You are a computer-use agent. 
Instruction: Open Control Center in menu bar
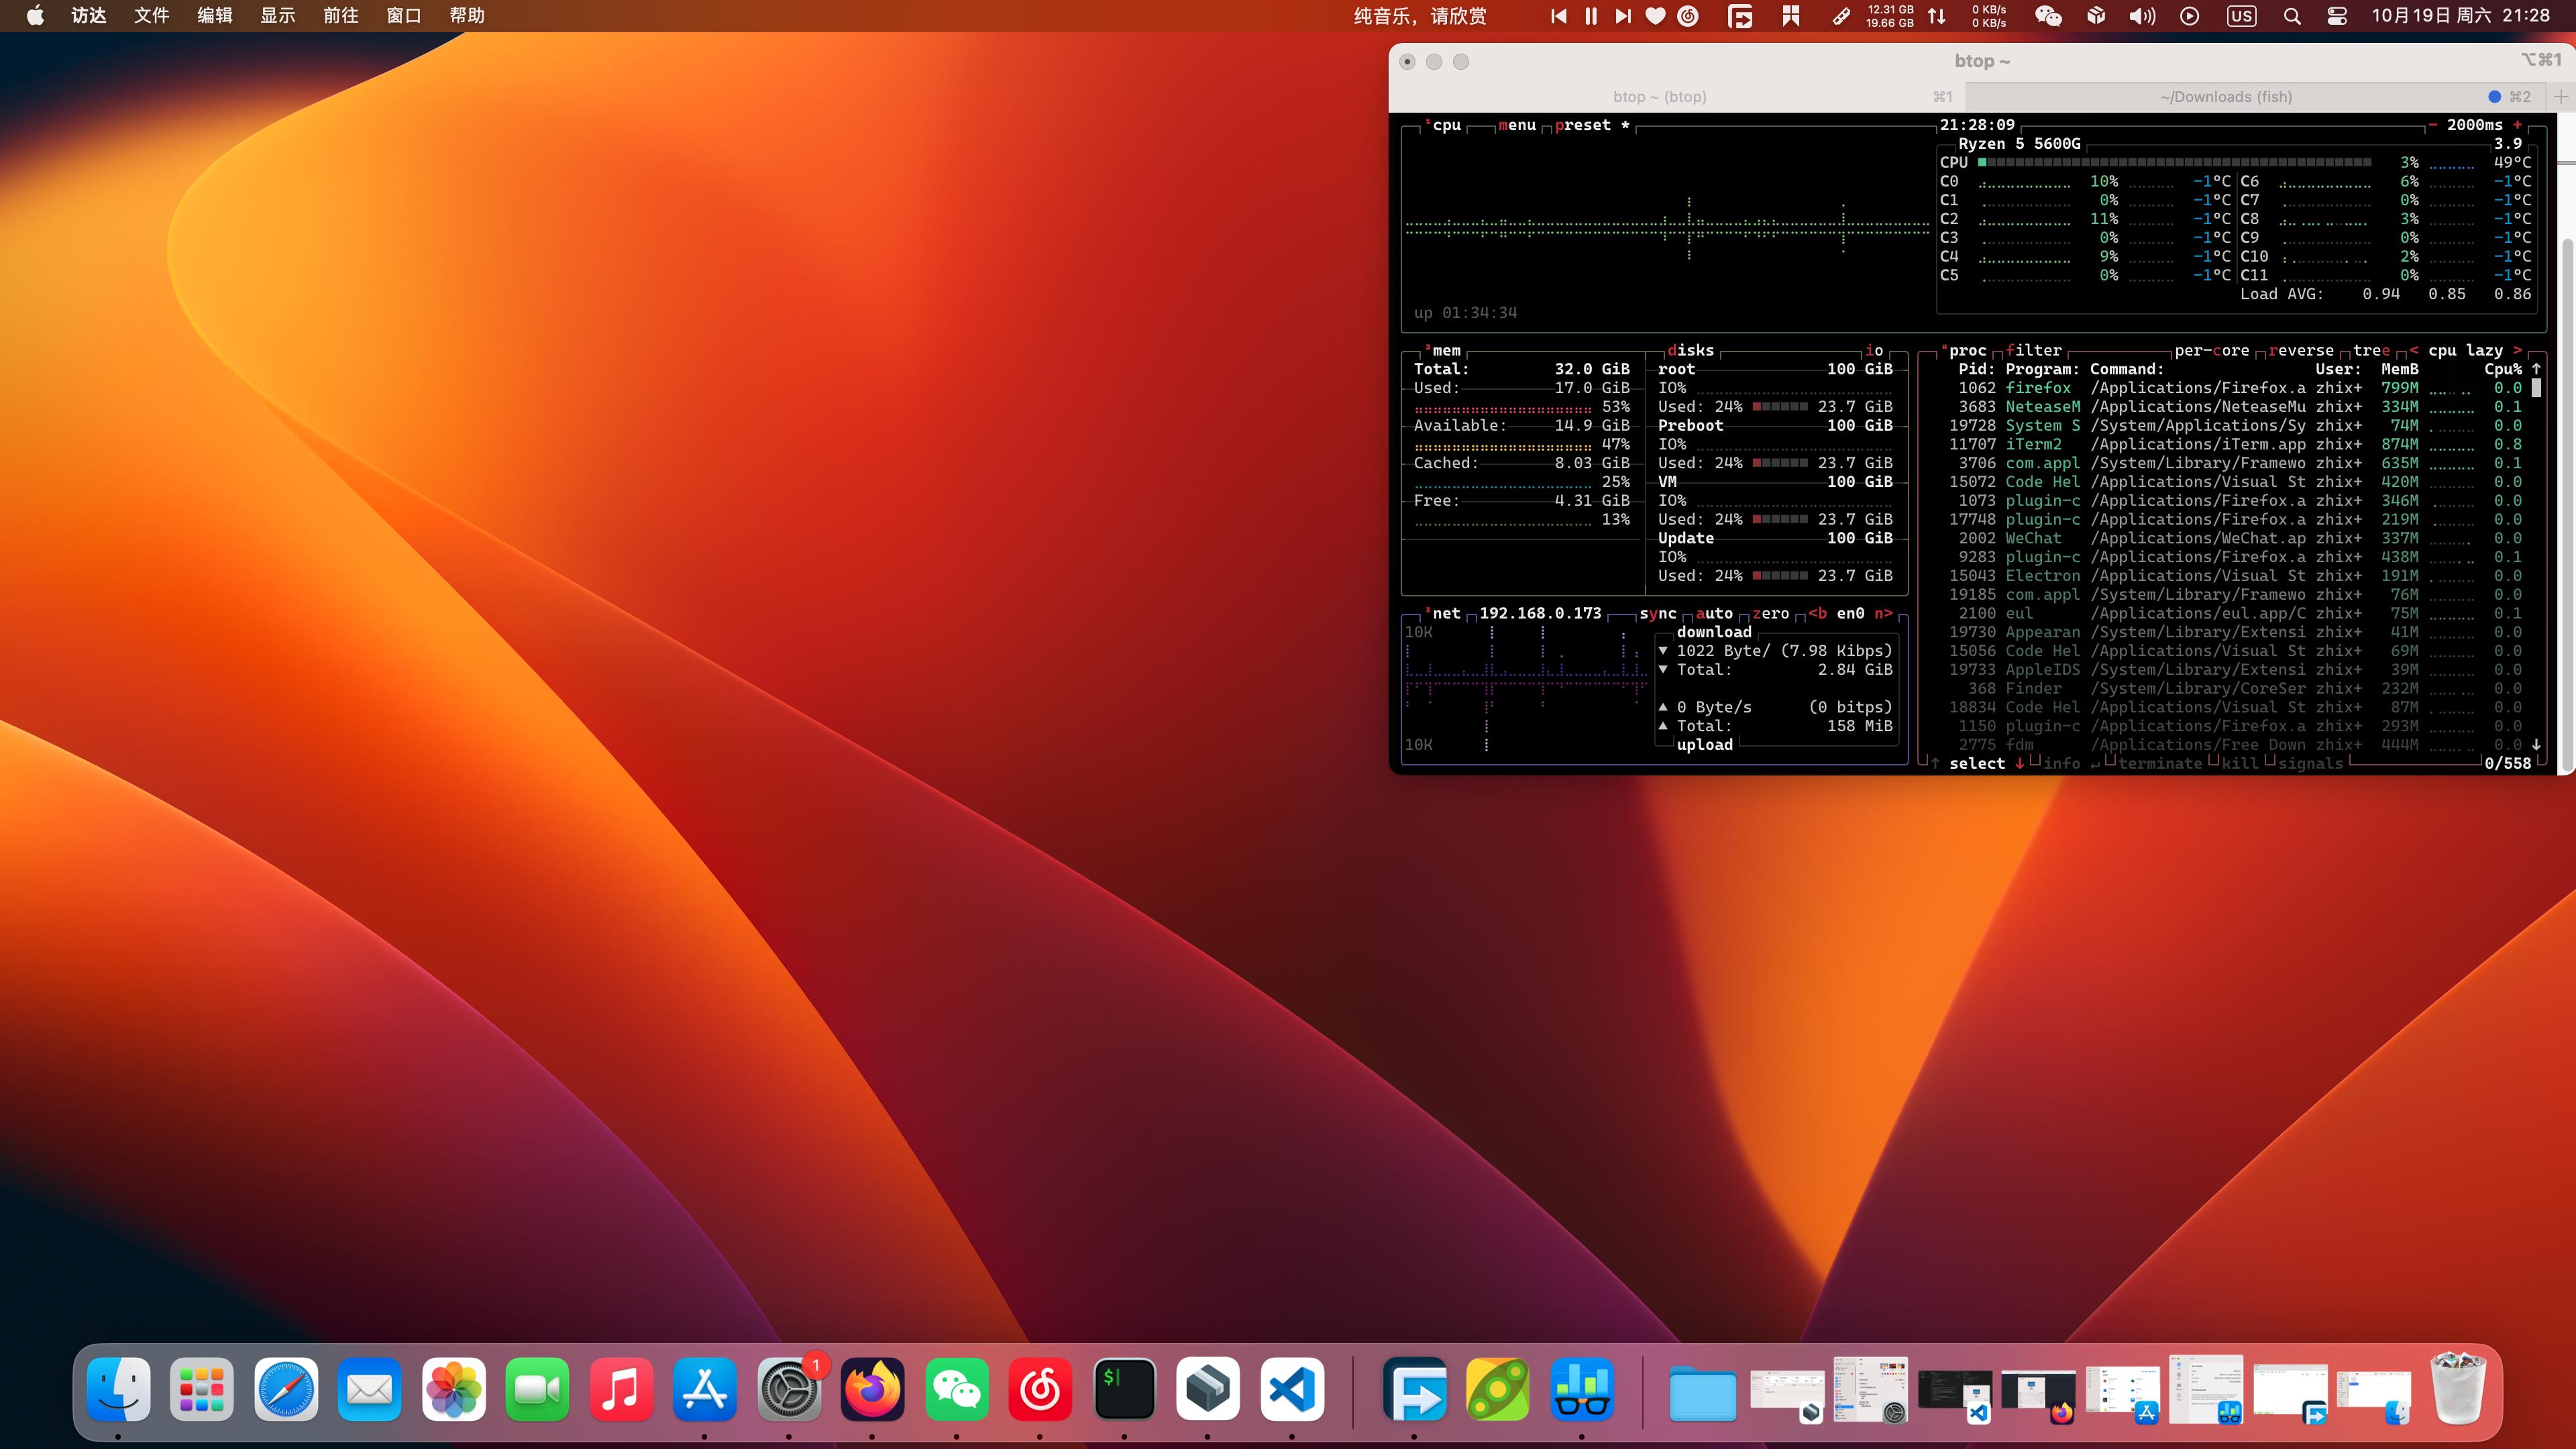pos(2337,16)
